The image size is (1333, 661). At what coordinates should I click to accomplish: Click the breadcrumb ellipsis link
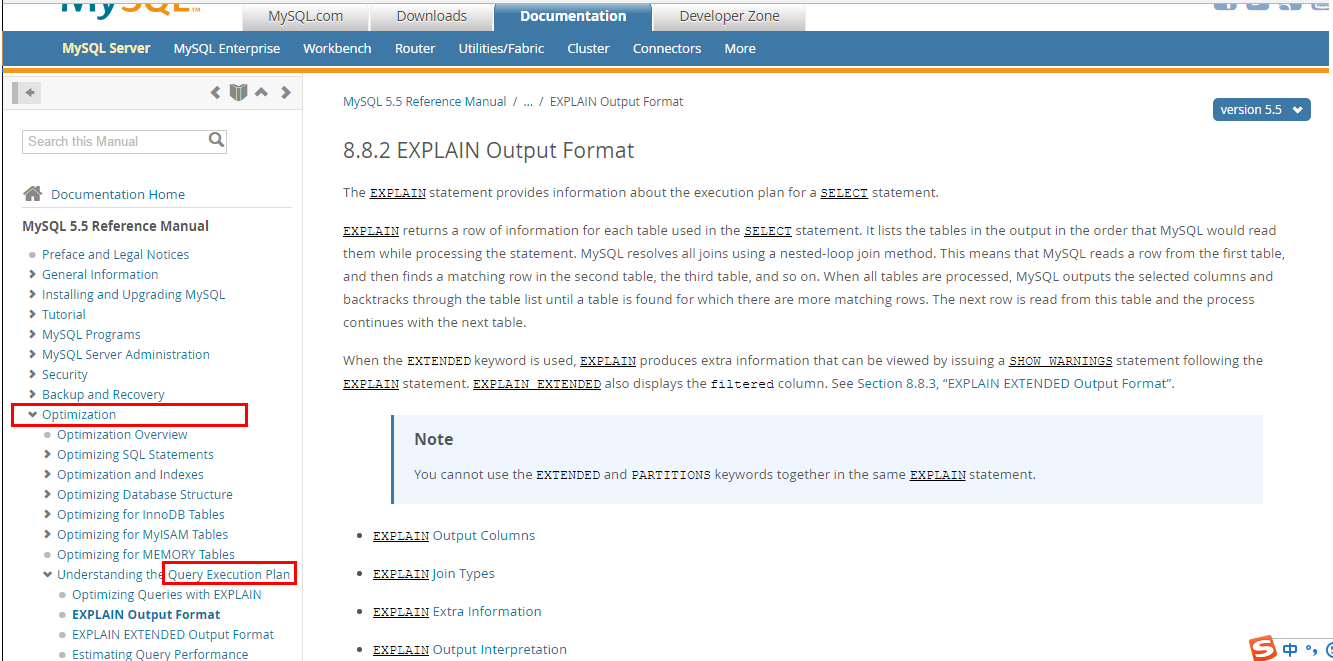point(528,102)
